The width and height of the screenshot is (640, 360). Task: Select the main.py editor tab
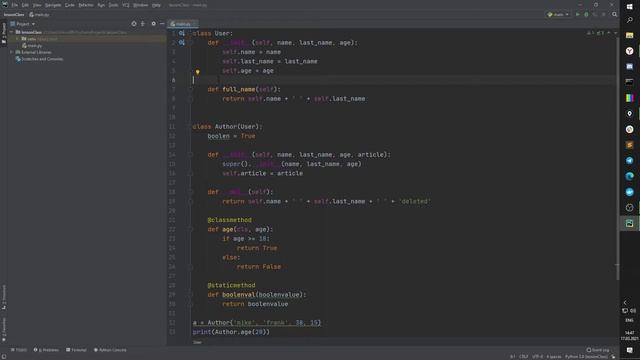(x=183, y=24)
